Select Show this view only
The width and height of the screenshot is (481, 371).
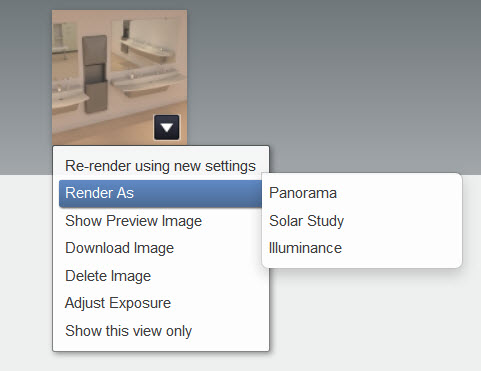pyautogui.click(x=160, y=331)
